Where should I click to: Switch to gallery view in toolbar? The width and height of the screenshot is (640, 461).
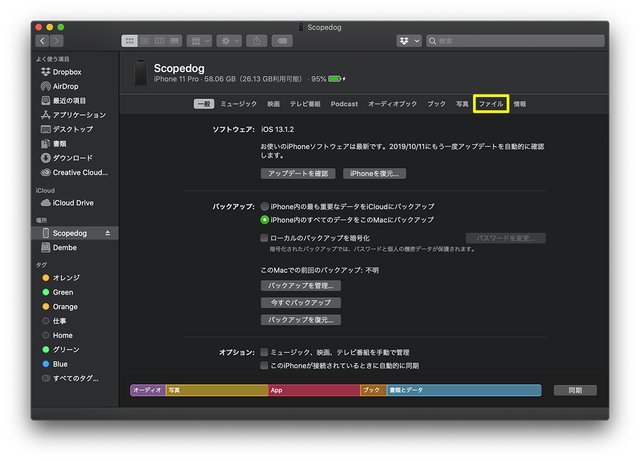[x=175, y=41]
